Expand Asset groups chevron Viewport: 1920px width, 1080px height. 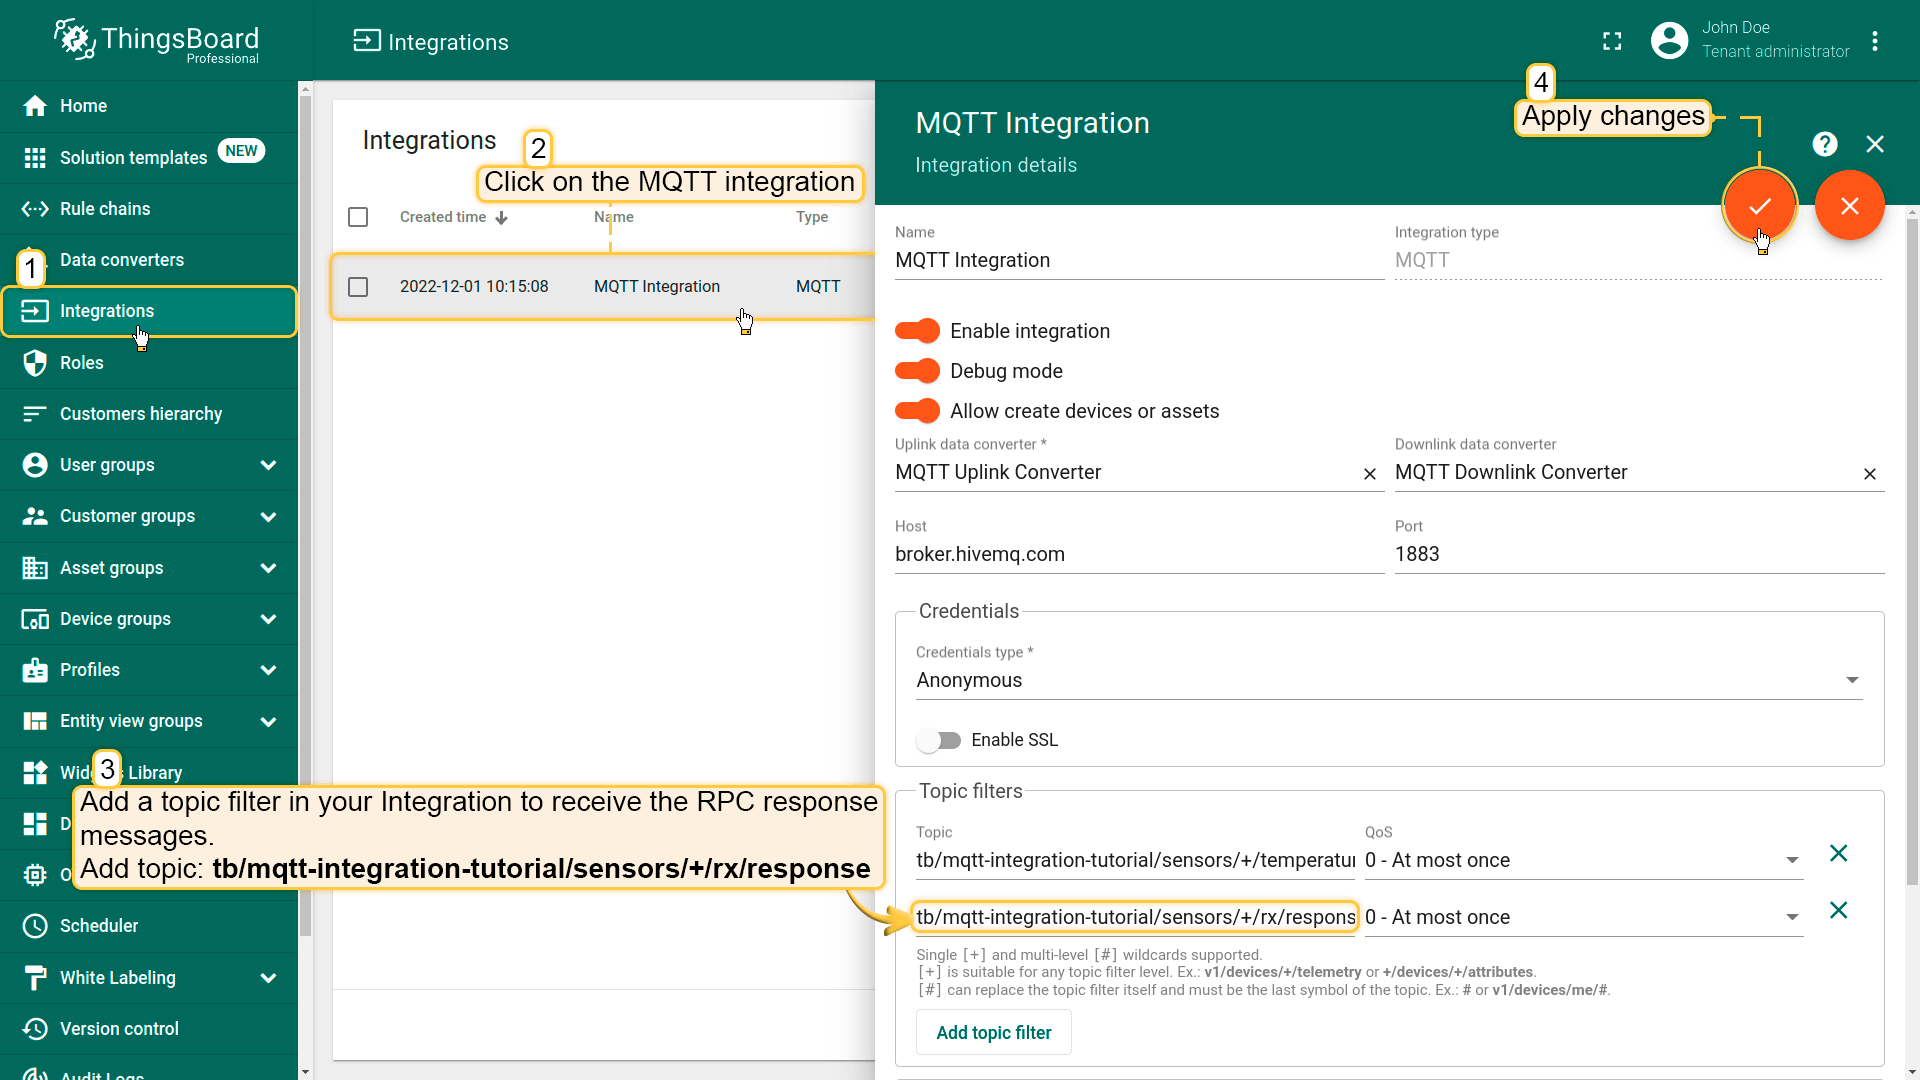click(x=268, y=568)
